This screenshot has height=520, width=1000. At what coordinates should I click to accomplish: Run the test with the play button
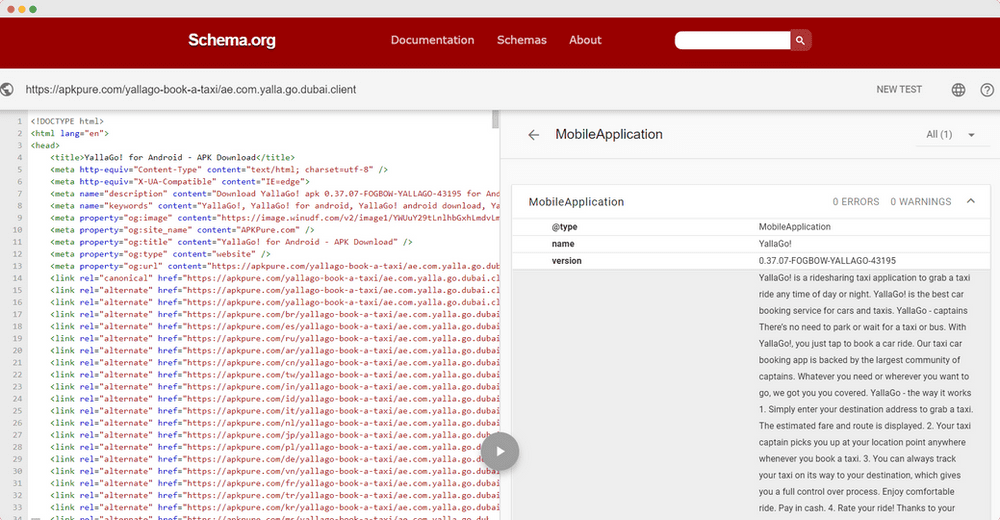point(500,451)
